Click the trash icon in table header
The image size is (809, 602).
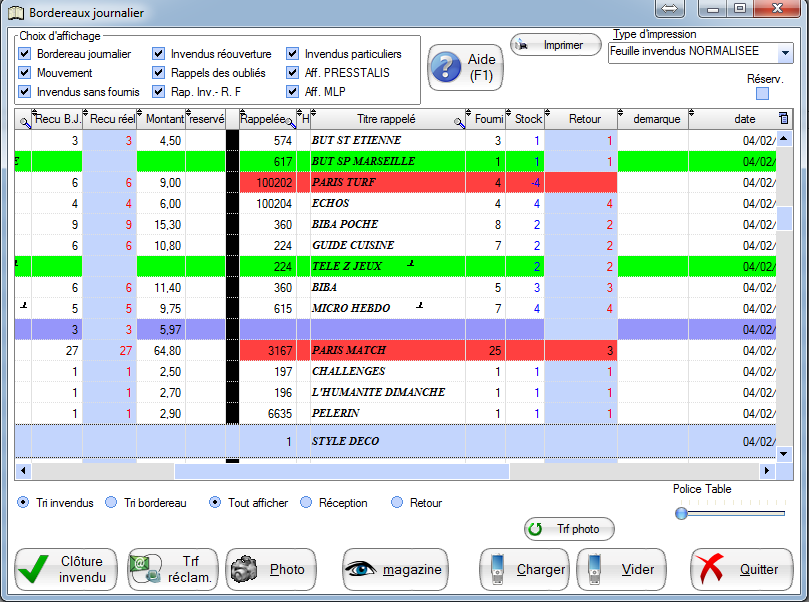pos(783,119)
